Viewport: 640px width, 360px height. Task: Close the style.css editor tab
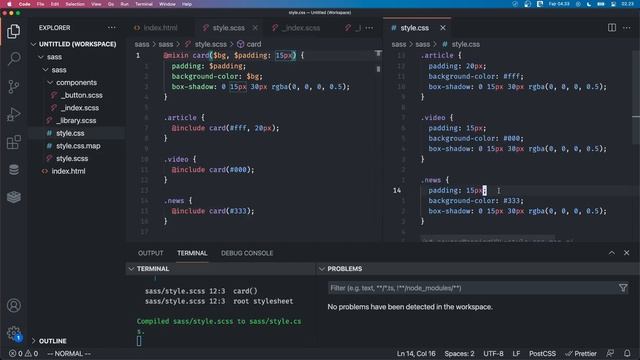coord(443,28)
